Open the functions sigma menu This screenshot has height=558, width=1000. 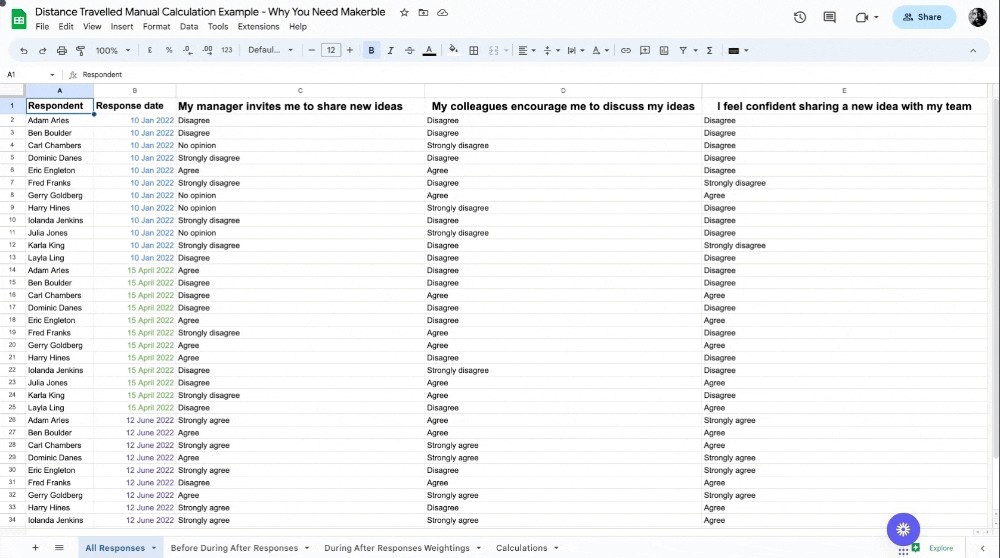pyautogui.click(x=709, y=50)
